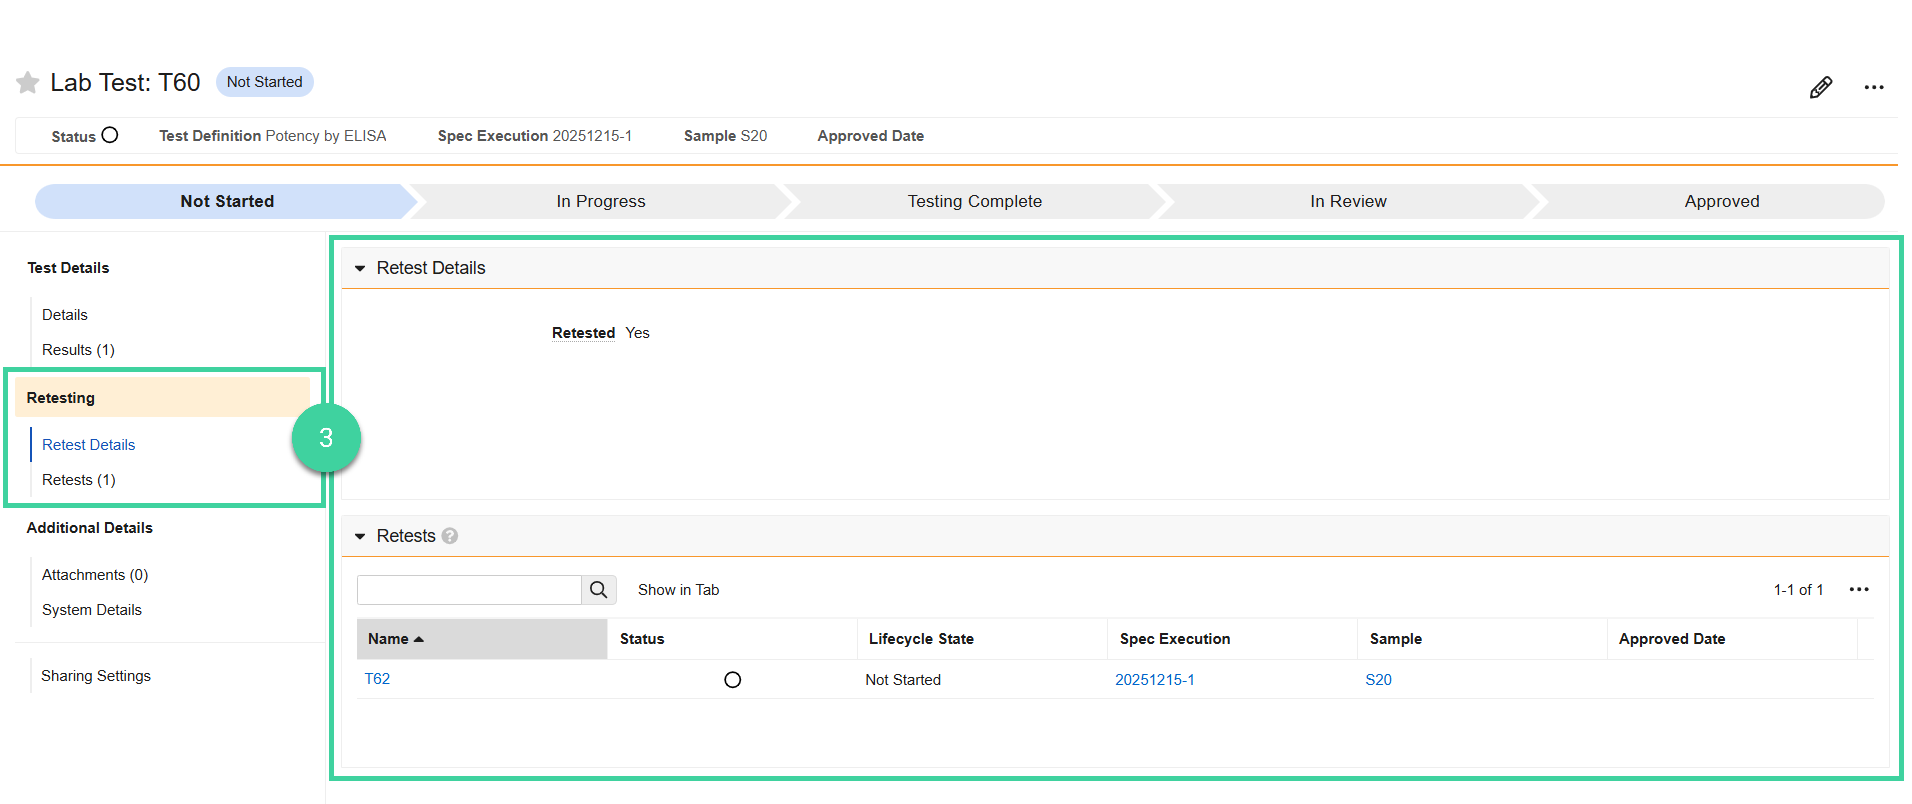Open Retests (1) in the sidebar

[79, 480]
